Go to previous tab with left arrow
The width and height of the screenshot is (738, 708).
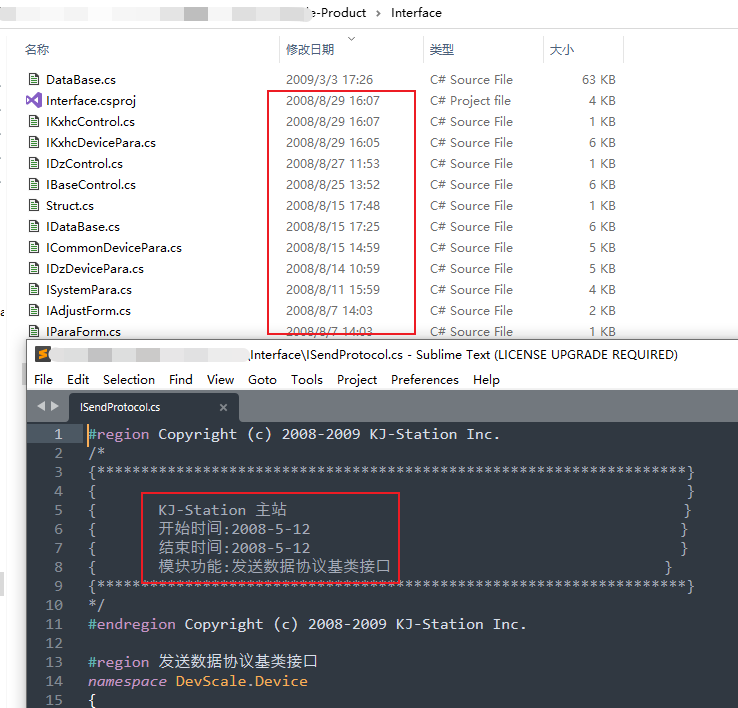(x=41, y=406)
